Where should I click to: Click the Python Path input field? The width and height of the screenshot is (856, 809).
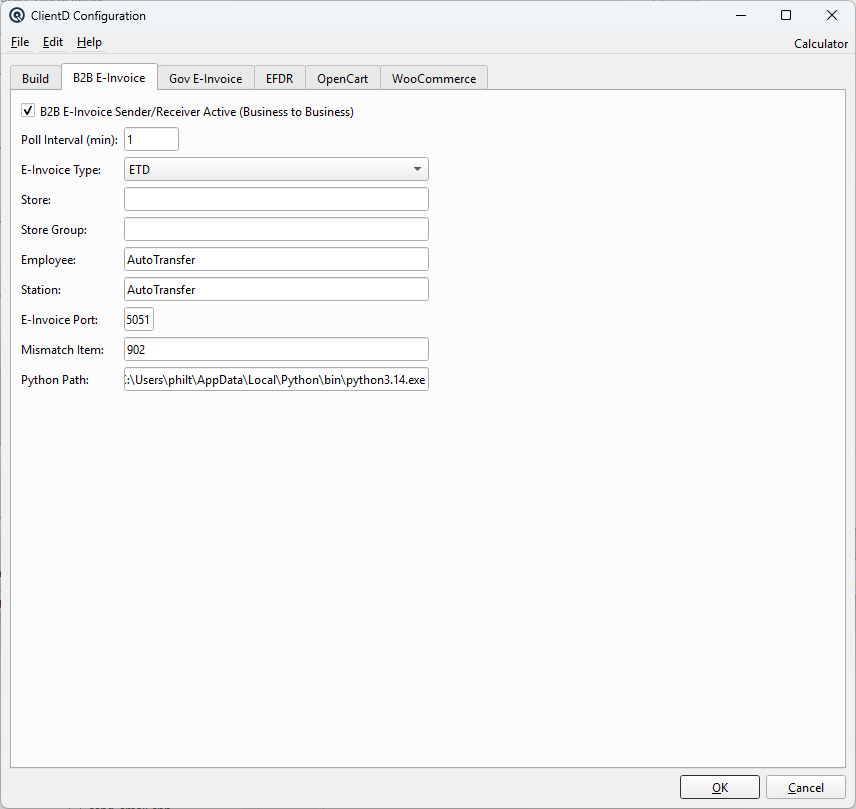[276, 379]
